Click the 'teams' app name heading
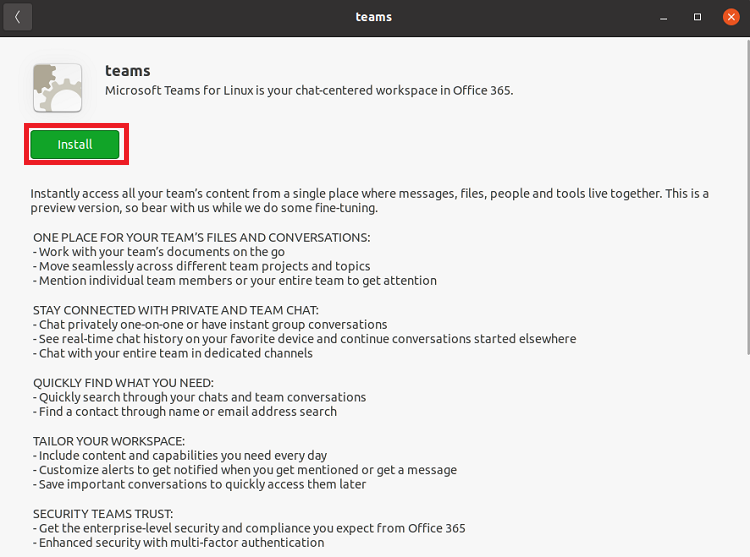750x557 pixels. (x=128, y=71)
